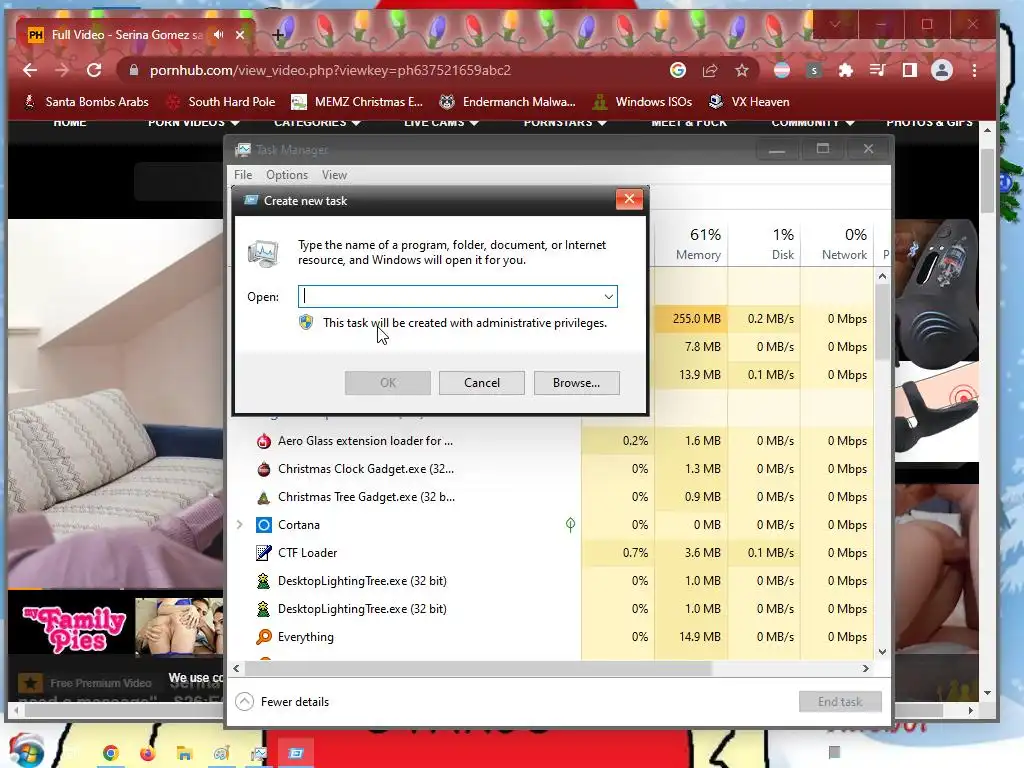Bookmark this page with the star icon
Viewport: 1024px width, 768px height.
point(741,71)
